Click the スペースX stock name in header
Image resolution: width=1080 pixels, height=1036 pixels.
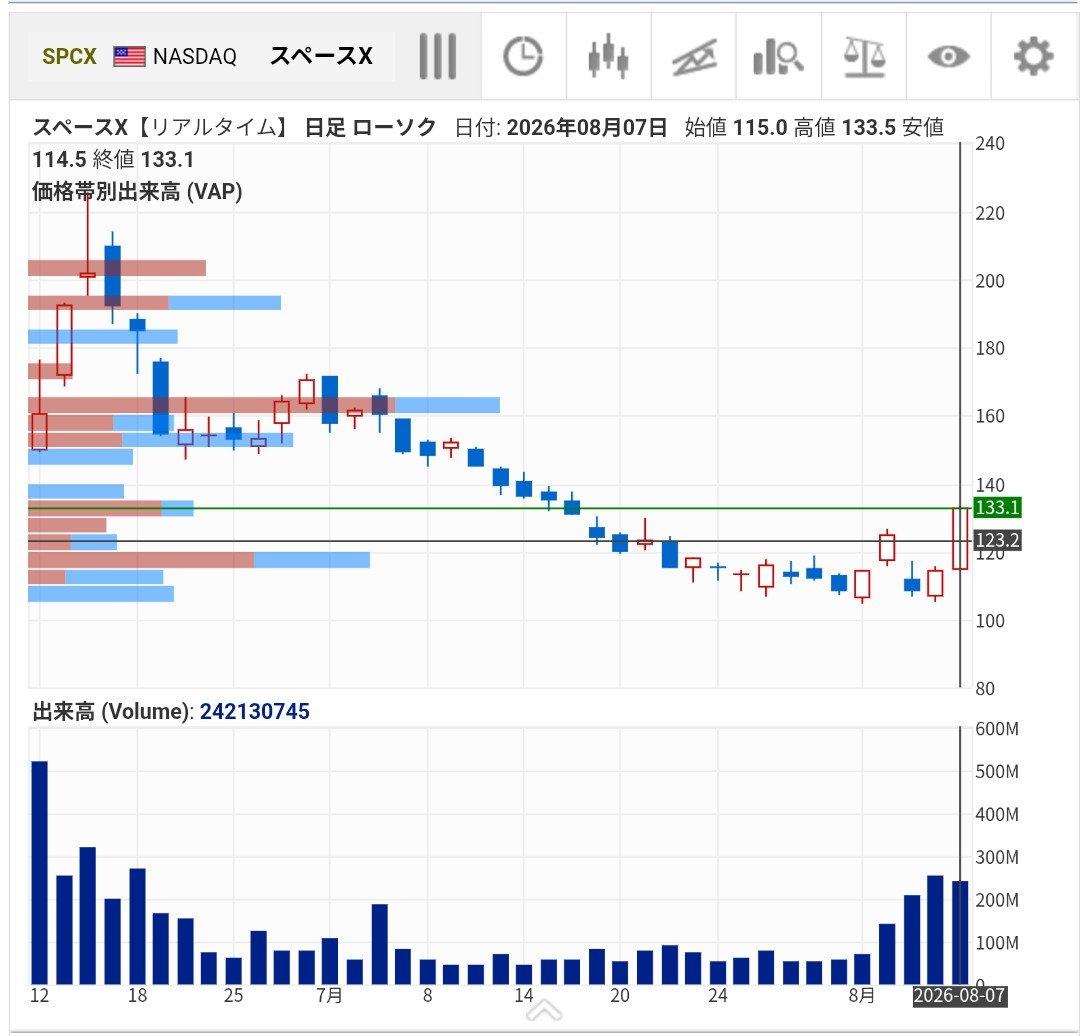[321, 56]
